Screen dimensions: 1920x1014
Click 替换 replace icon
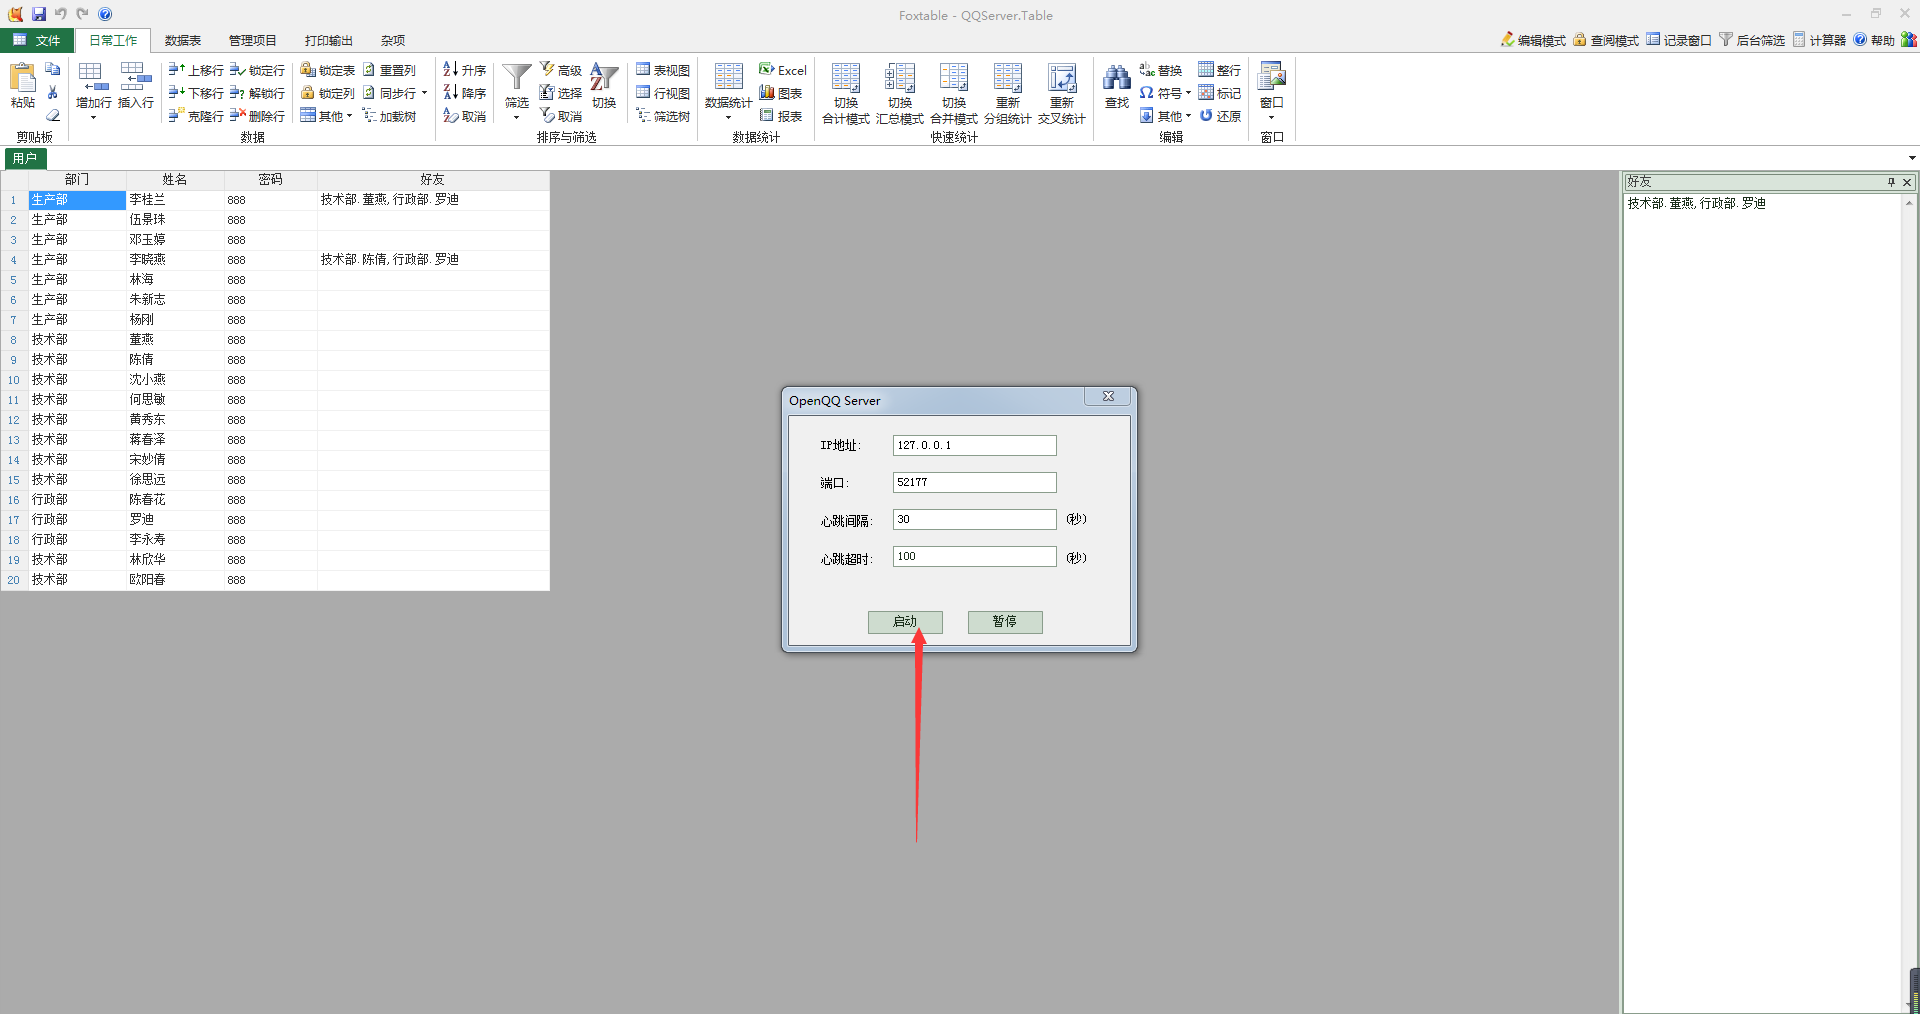pos(1160,70)
